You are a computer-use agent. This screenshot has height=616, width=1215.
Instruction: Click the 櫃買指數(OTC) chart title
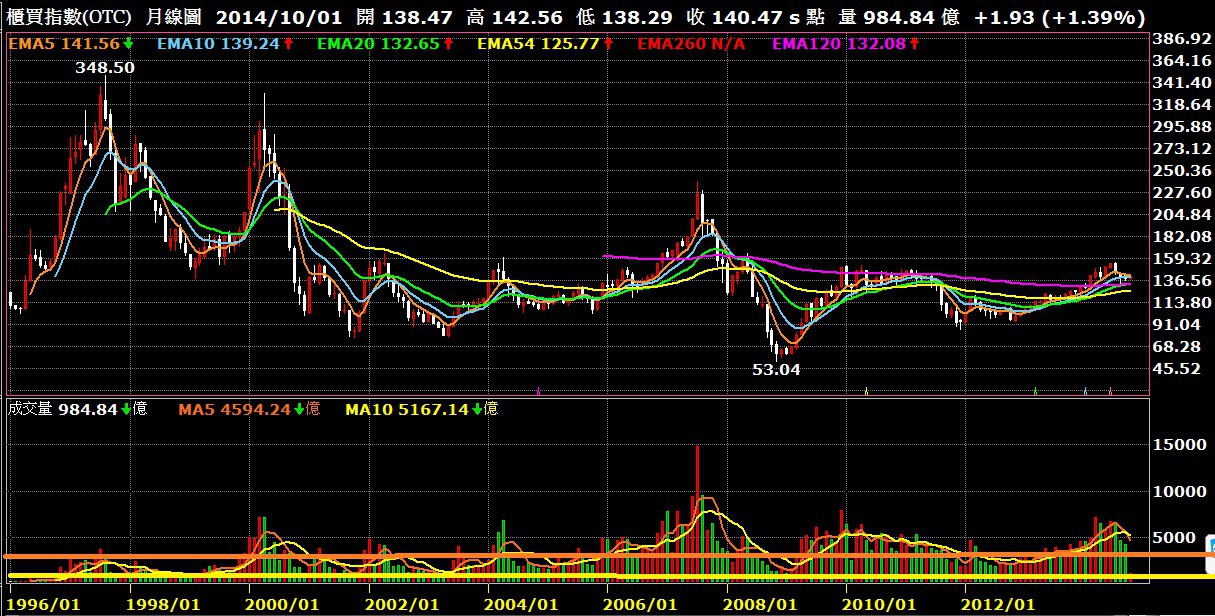(x=69, y=17)
